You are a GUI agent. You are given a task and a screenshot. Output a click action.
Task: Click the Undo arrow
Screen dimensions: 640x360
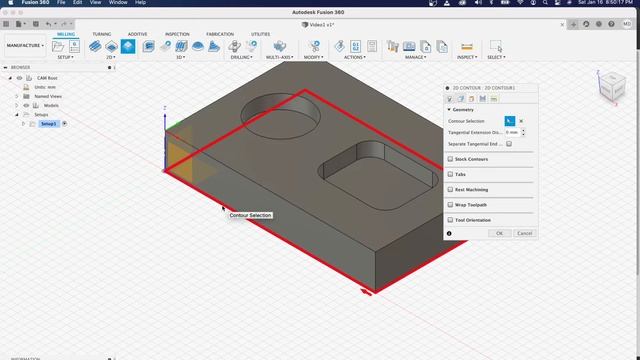click(48, 24)
